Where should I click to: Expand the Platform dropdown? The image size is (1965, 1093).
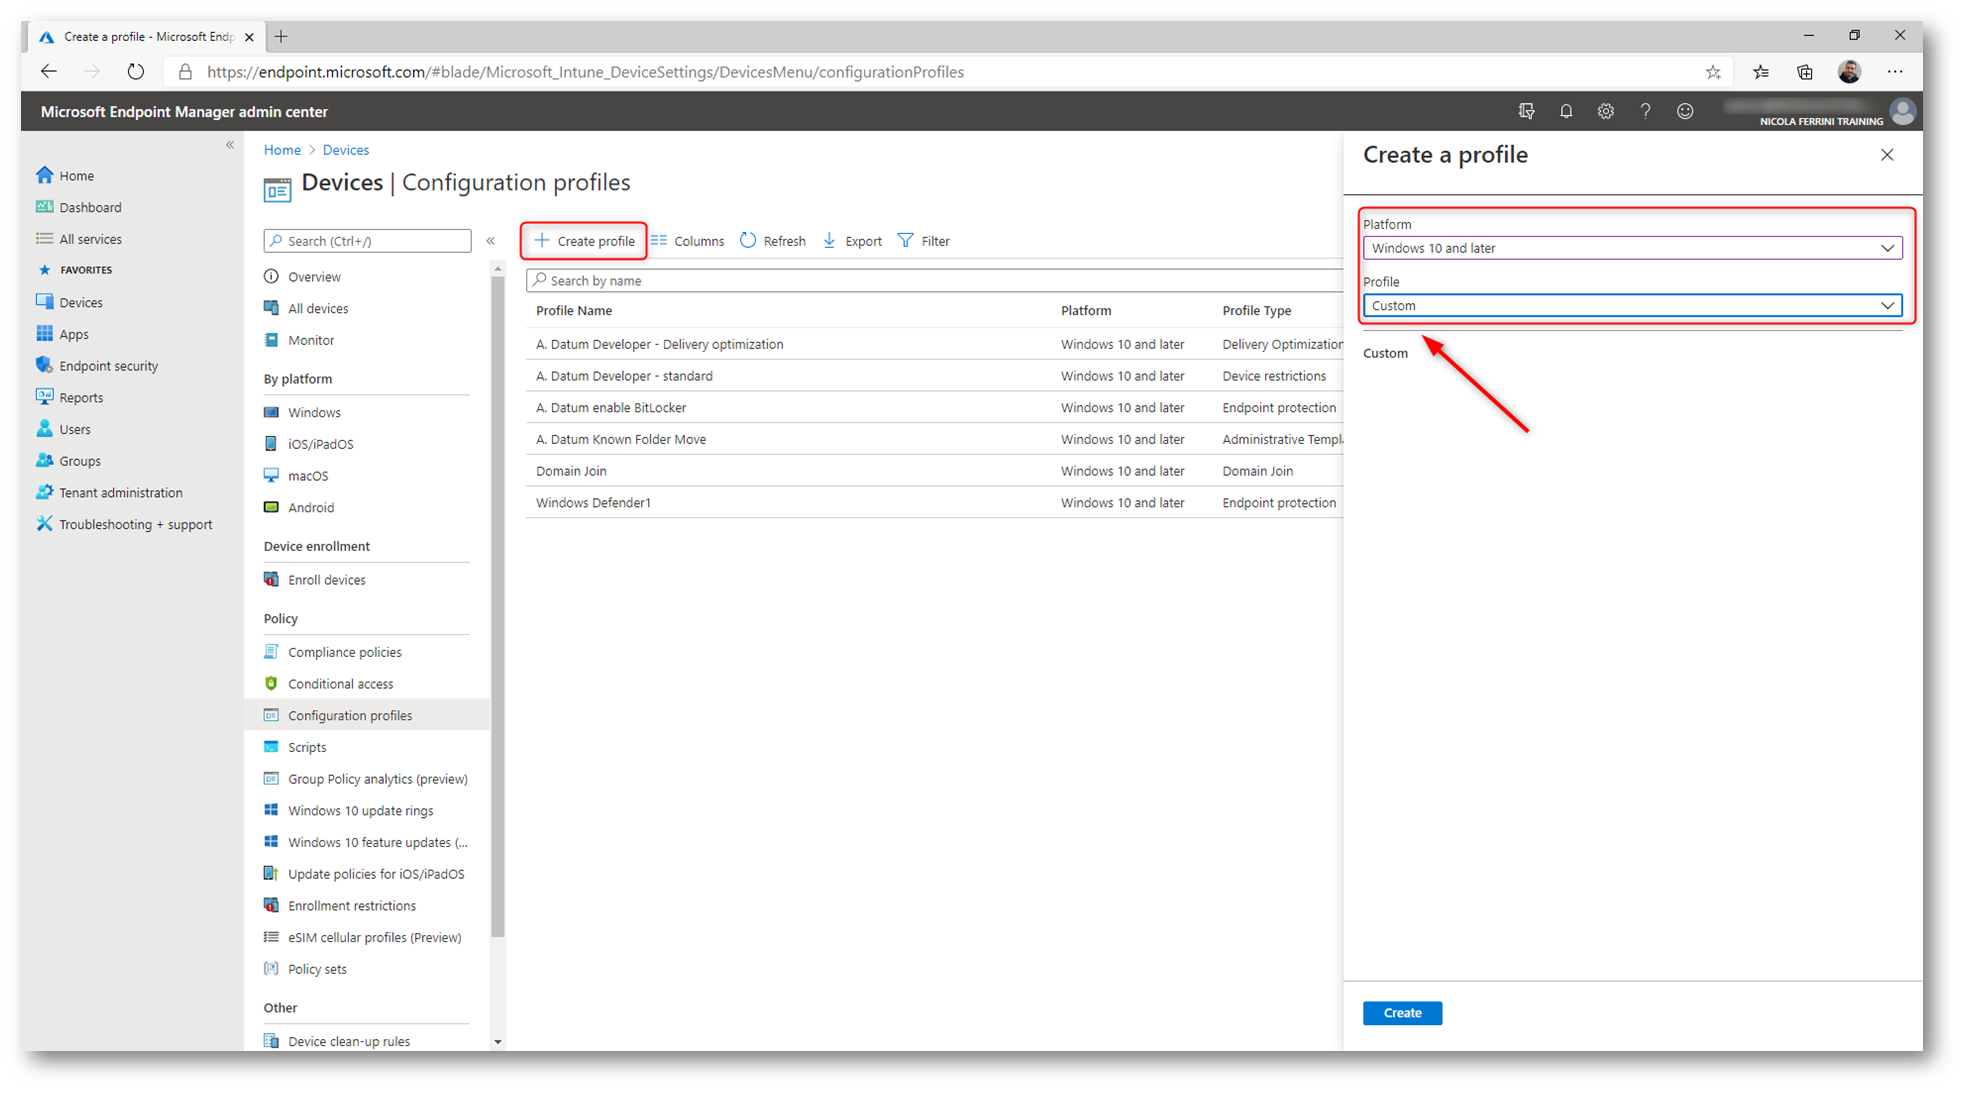1632,248
